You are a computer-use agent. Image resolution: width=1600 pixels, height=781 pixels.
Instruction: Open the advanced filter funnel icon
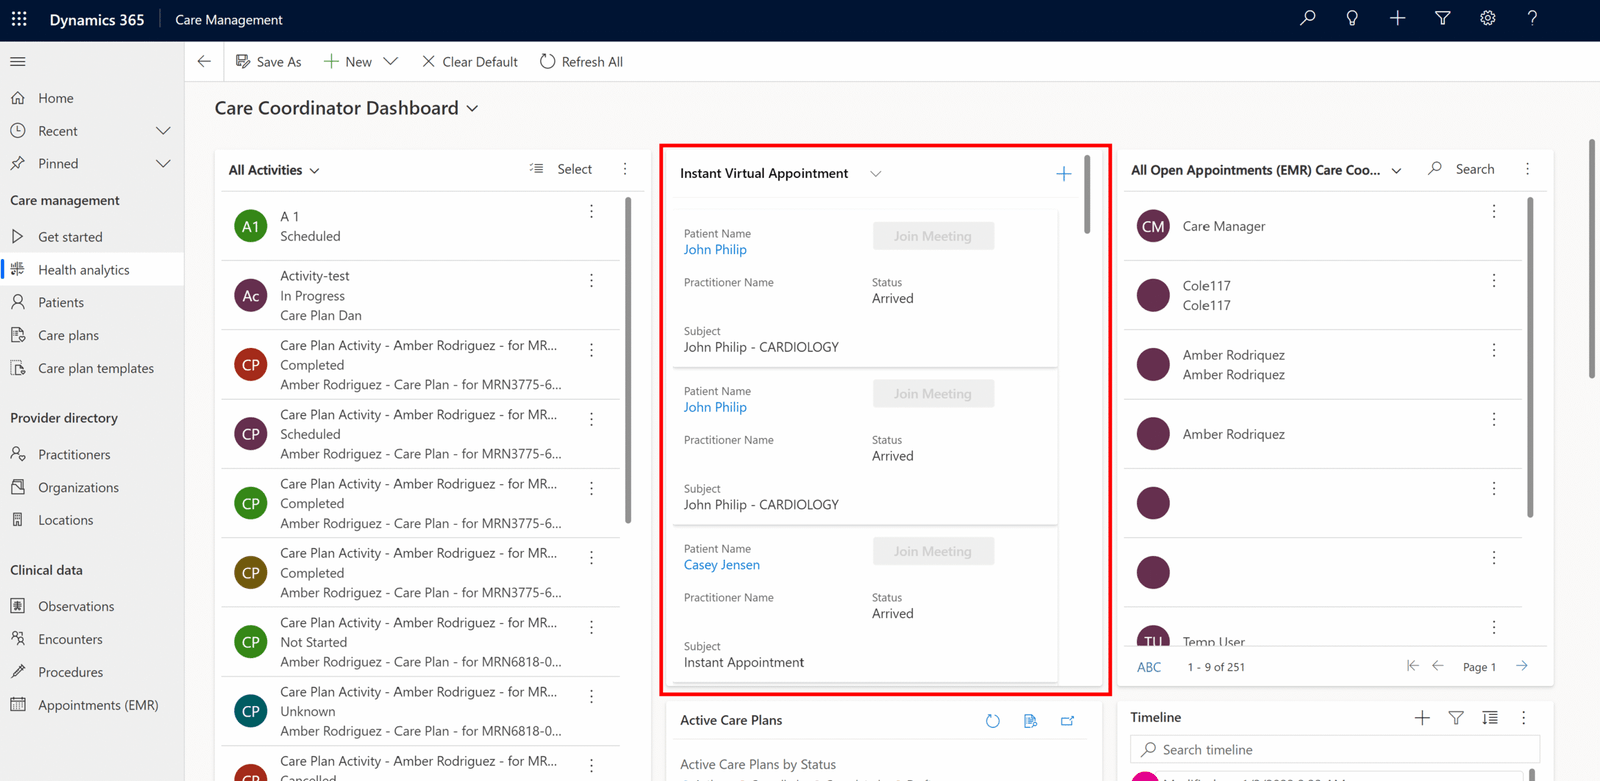click(1442, 18)
